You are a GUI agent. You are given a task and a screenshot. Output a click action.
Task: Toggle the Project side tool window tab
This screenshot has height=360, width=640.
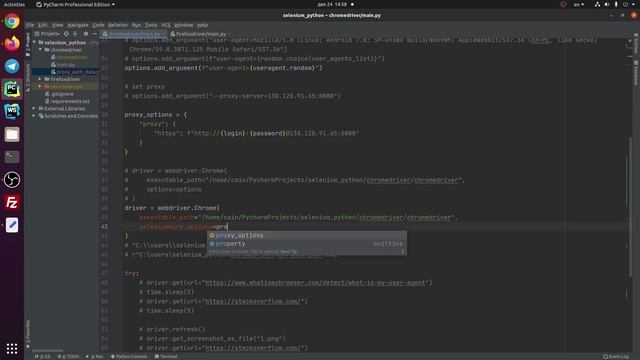point(28,44)
